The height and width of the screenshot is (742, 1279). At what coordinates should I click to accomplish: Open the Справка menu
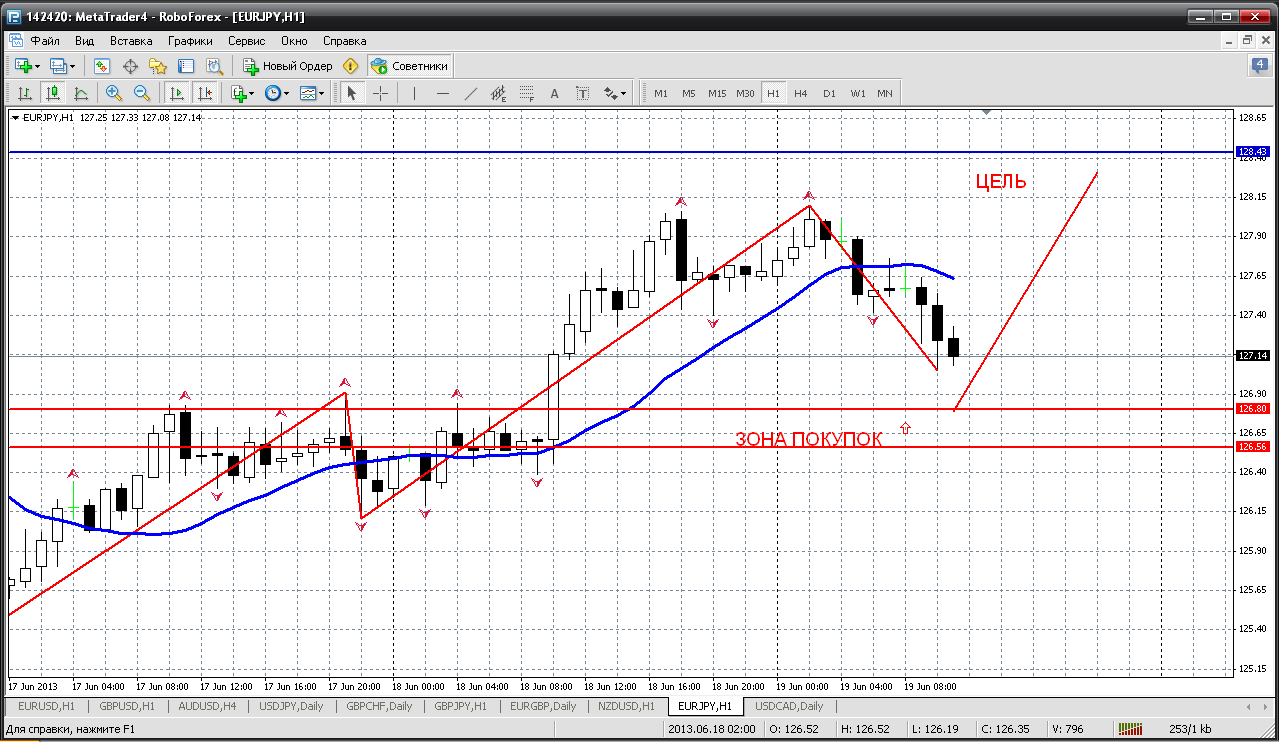tap(345, 41)
